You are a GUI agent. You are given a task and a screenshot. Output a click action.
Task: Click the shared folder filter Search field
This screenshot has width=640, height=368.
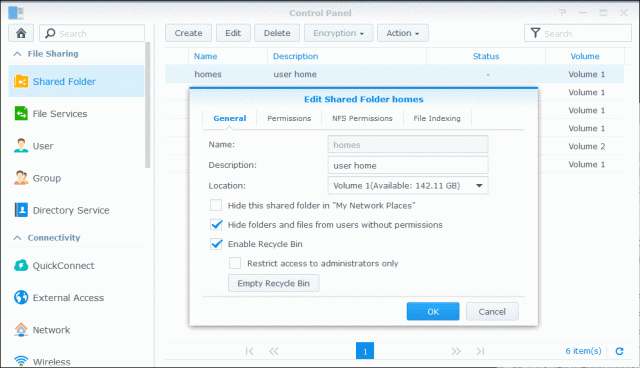point(578,33)
